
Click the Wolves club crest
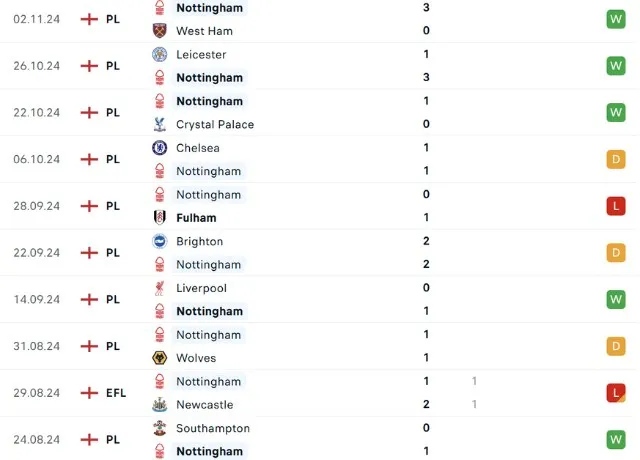(159, 358)
